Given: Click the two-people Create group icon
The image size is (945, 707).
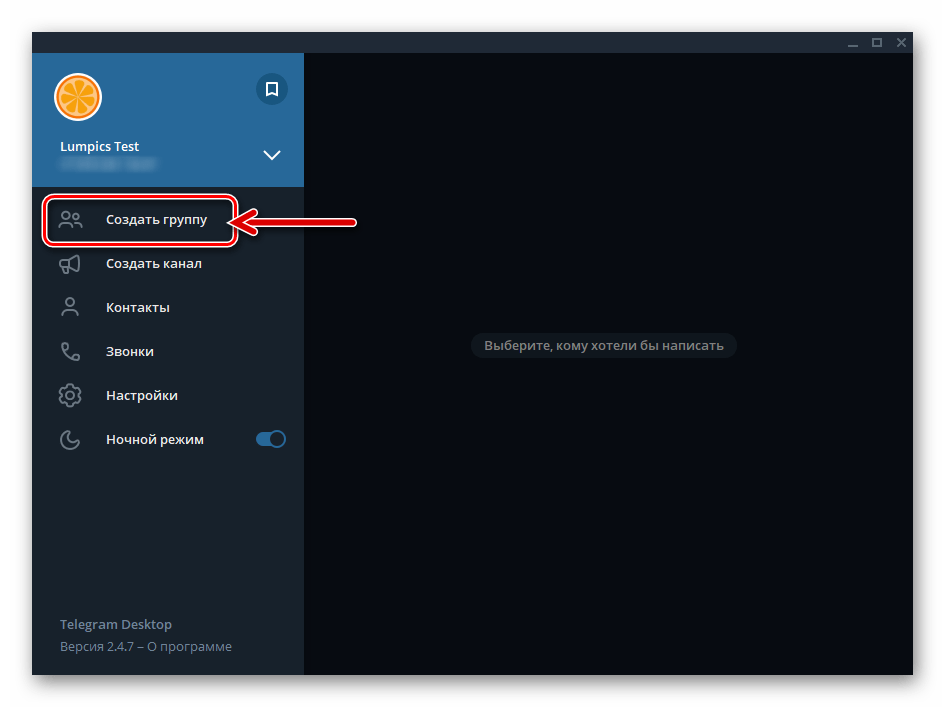Looking at the screenshot, I should click(x=70, y=220).
